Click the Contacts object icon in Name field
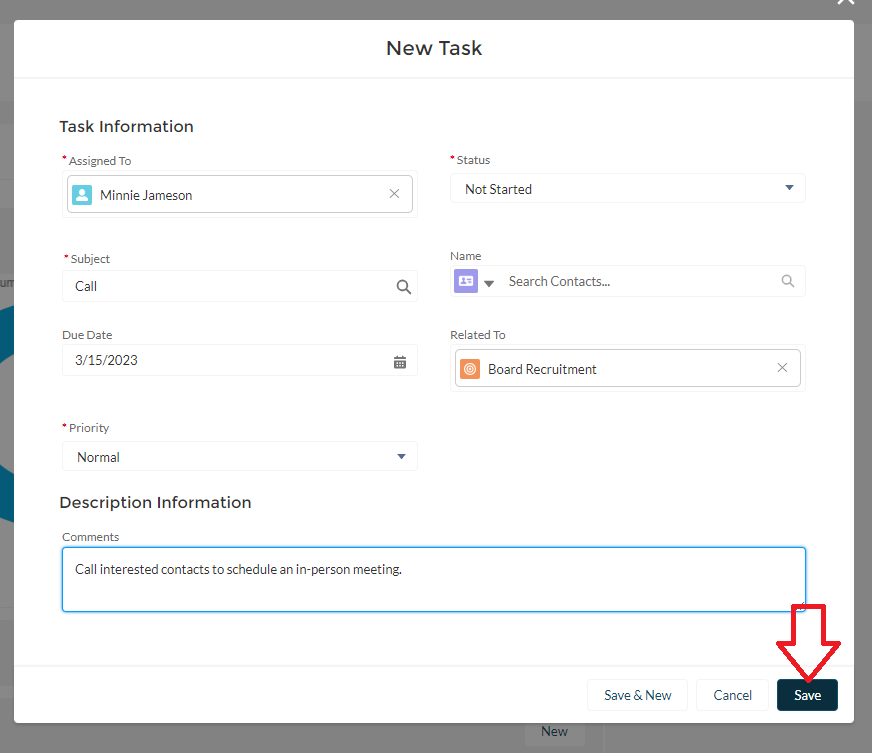Image resolution: width=872 pixels, height=753 pixels. click(x=466, y=282)
